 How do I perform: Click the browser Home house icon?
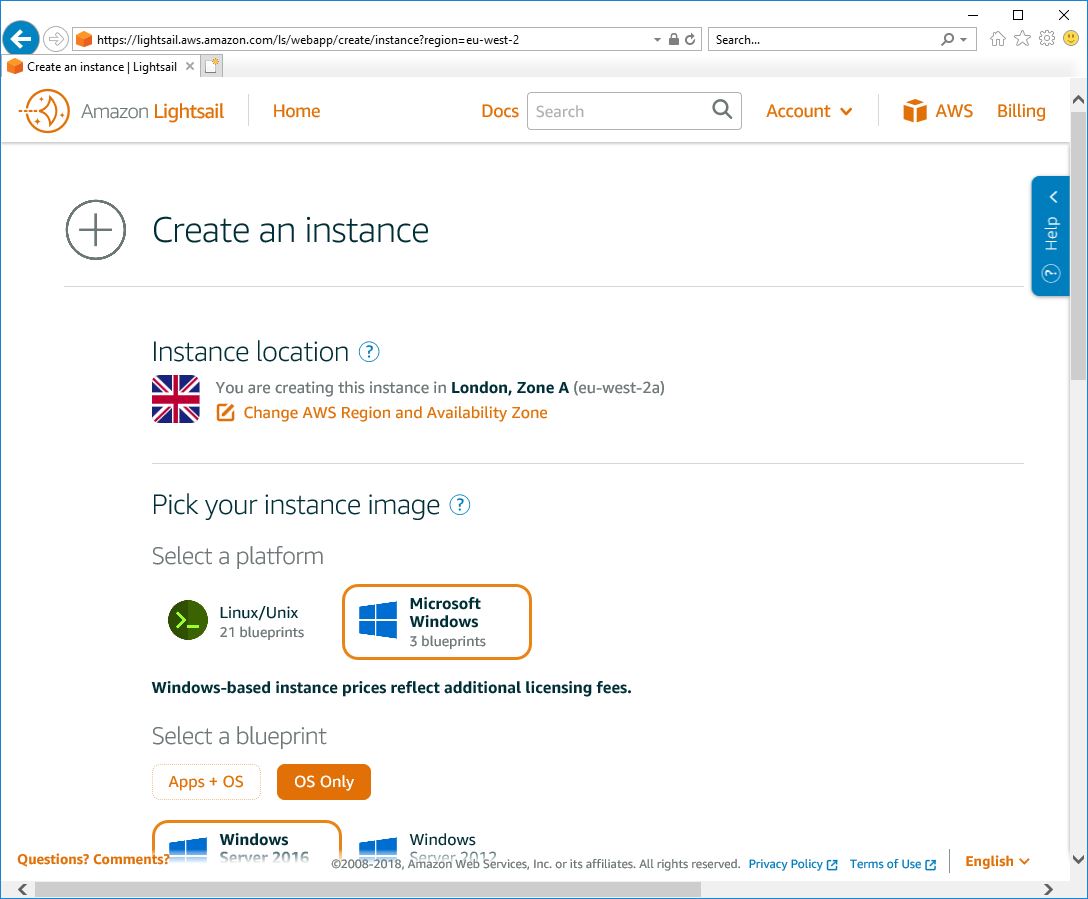(998, 39)
